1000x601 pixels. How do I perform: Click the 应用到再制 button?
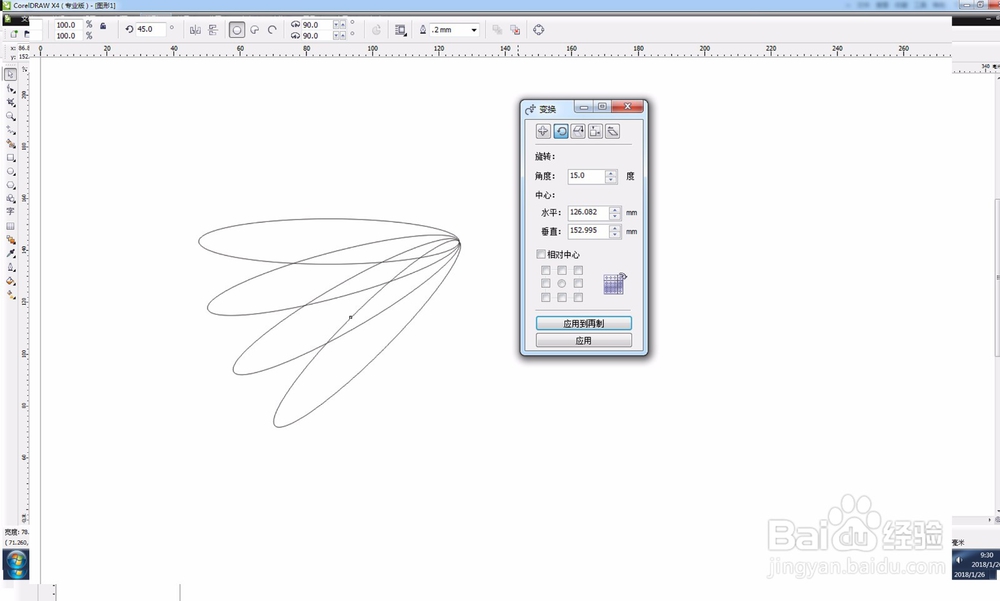click(584, 323)
